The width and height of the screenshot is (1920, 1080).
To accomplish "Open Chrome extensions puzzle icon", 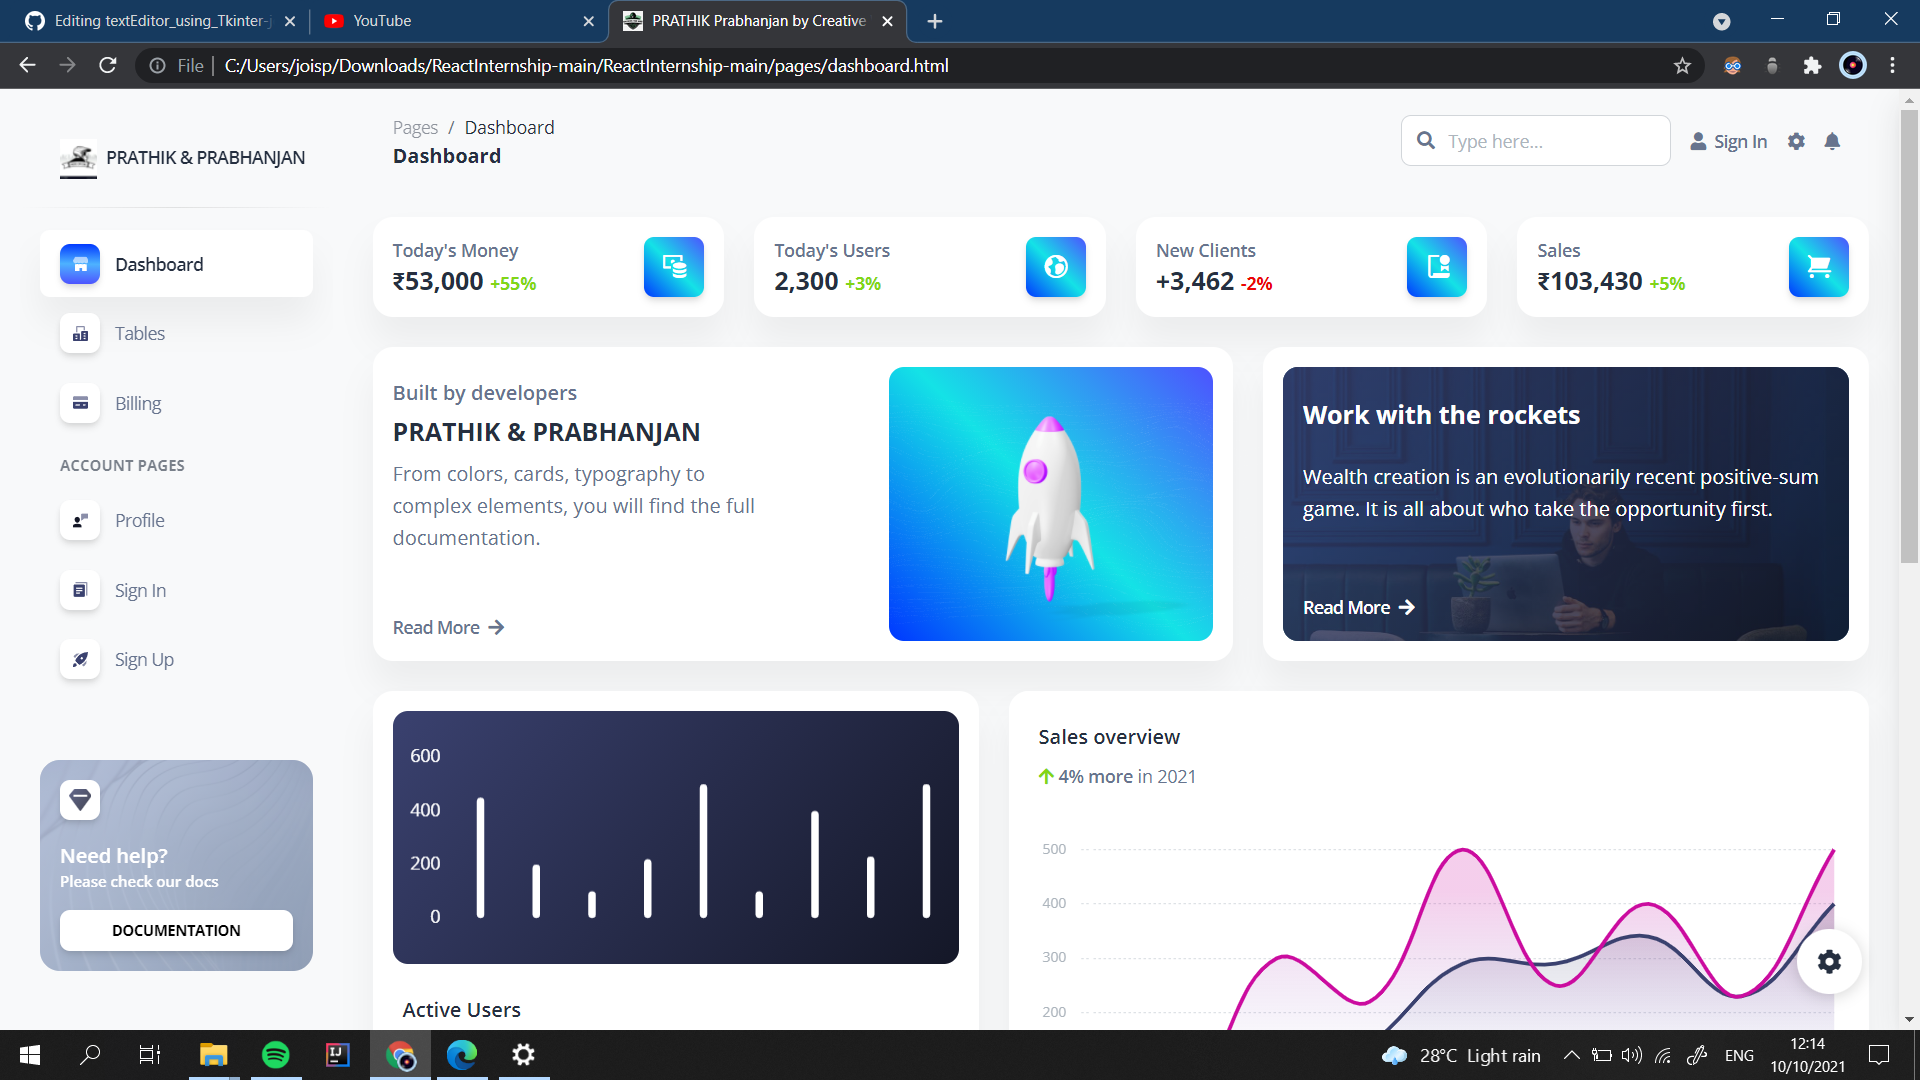I will [x=1812, y=66].
